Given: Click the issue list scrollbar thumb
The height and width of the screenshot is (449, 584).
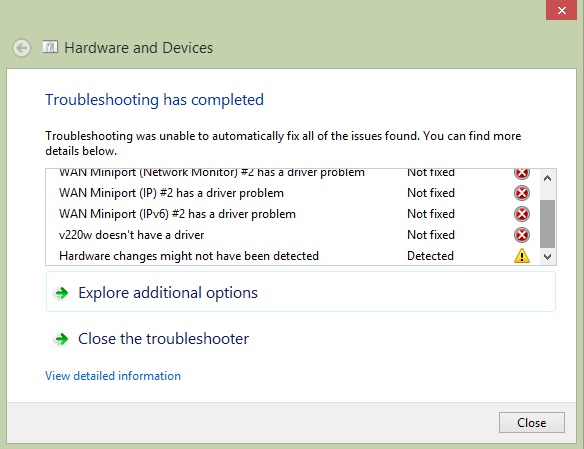Looking at the screenshot, I should click(547, 224).
